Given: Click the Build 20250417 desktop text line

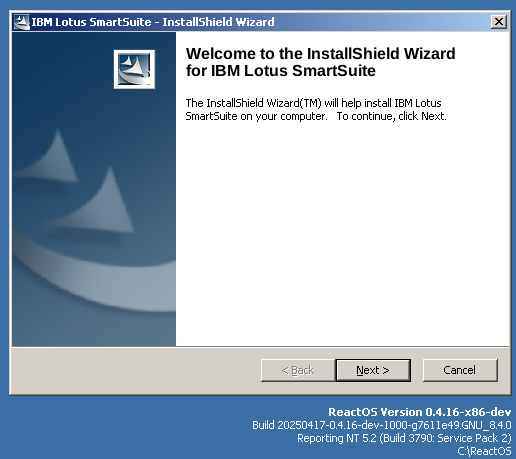Looking at the screenshot, I should pos(382,425).
